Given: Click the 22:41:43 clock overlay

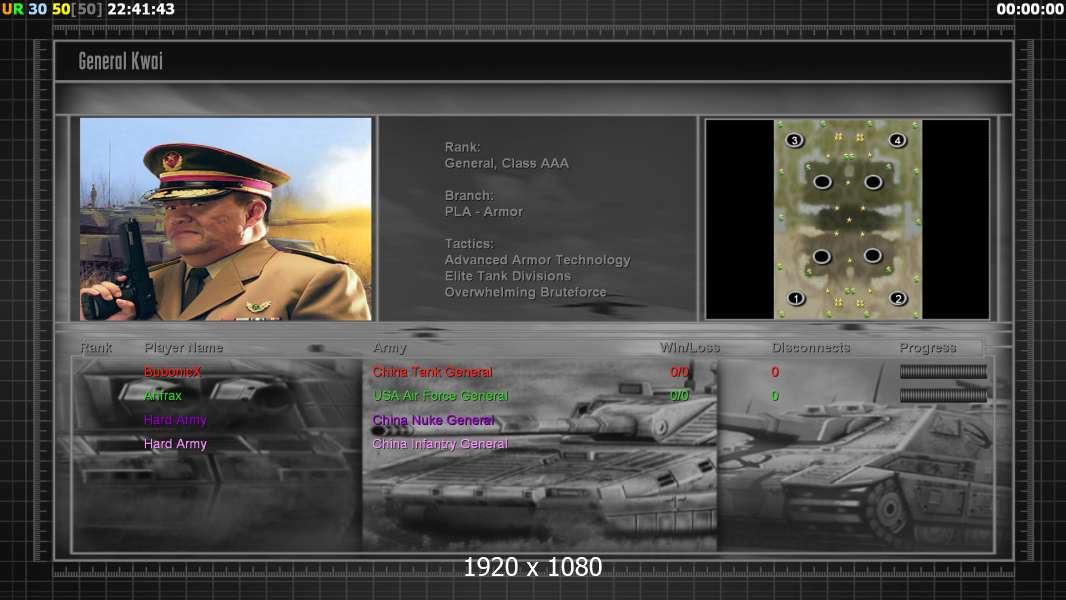Looking at the screenshot, I should [x=141, y=9].
